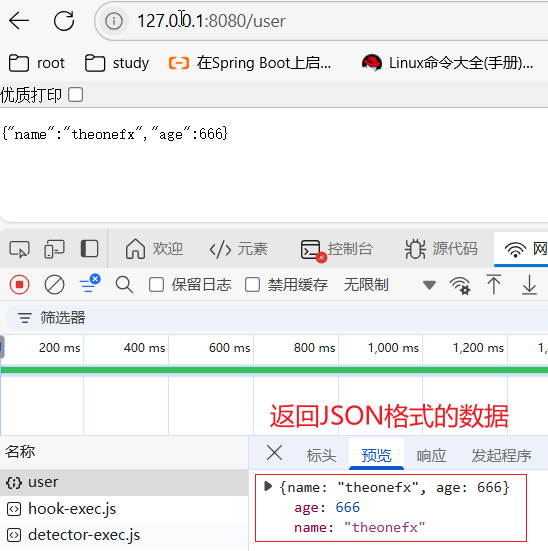
Task: Click the 400 ms timeline marker
Action: tap(144, 348)
